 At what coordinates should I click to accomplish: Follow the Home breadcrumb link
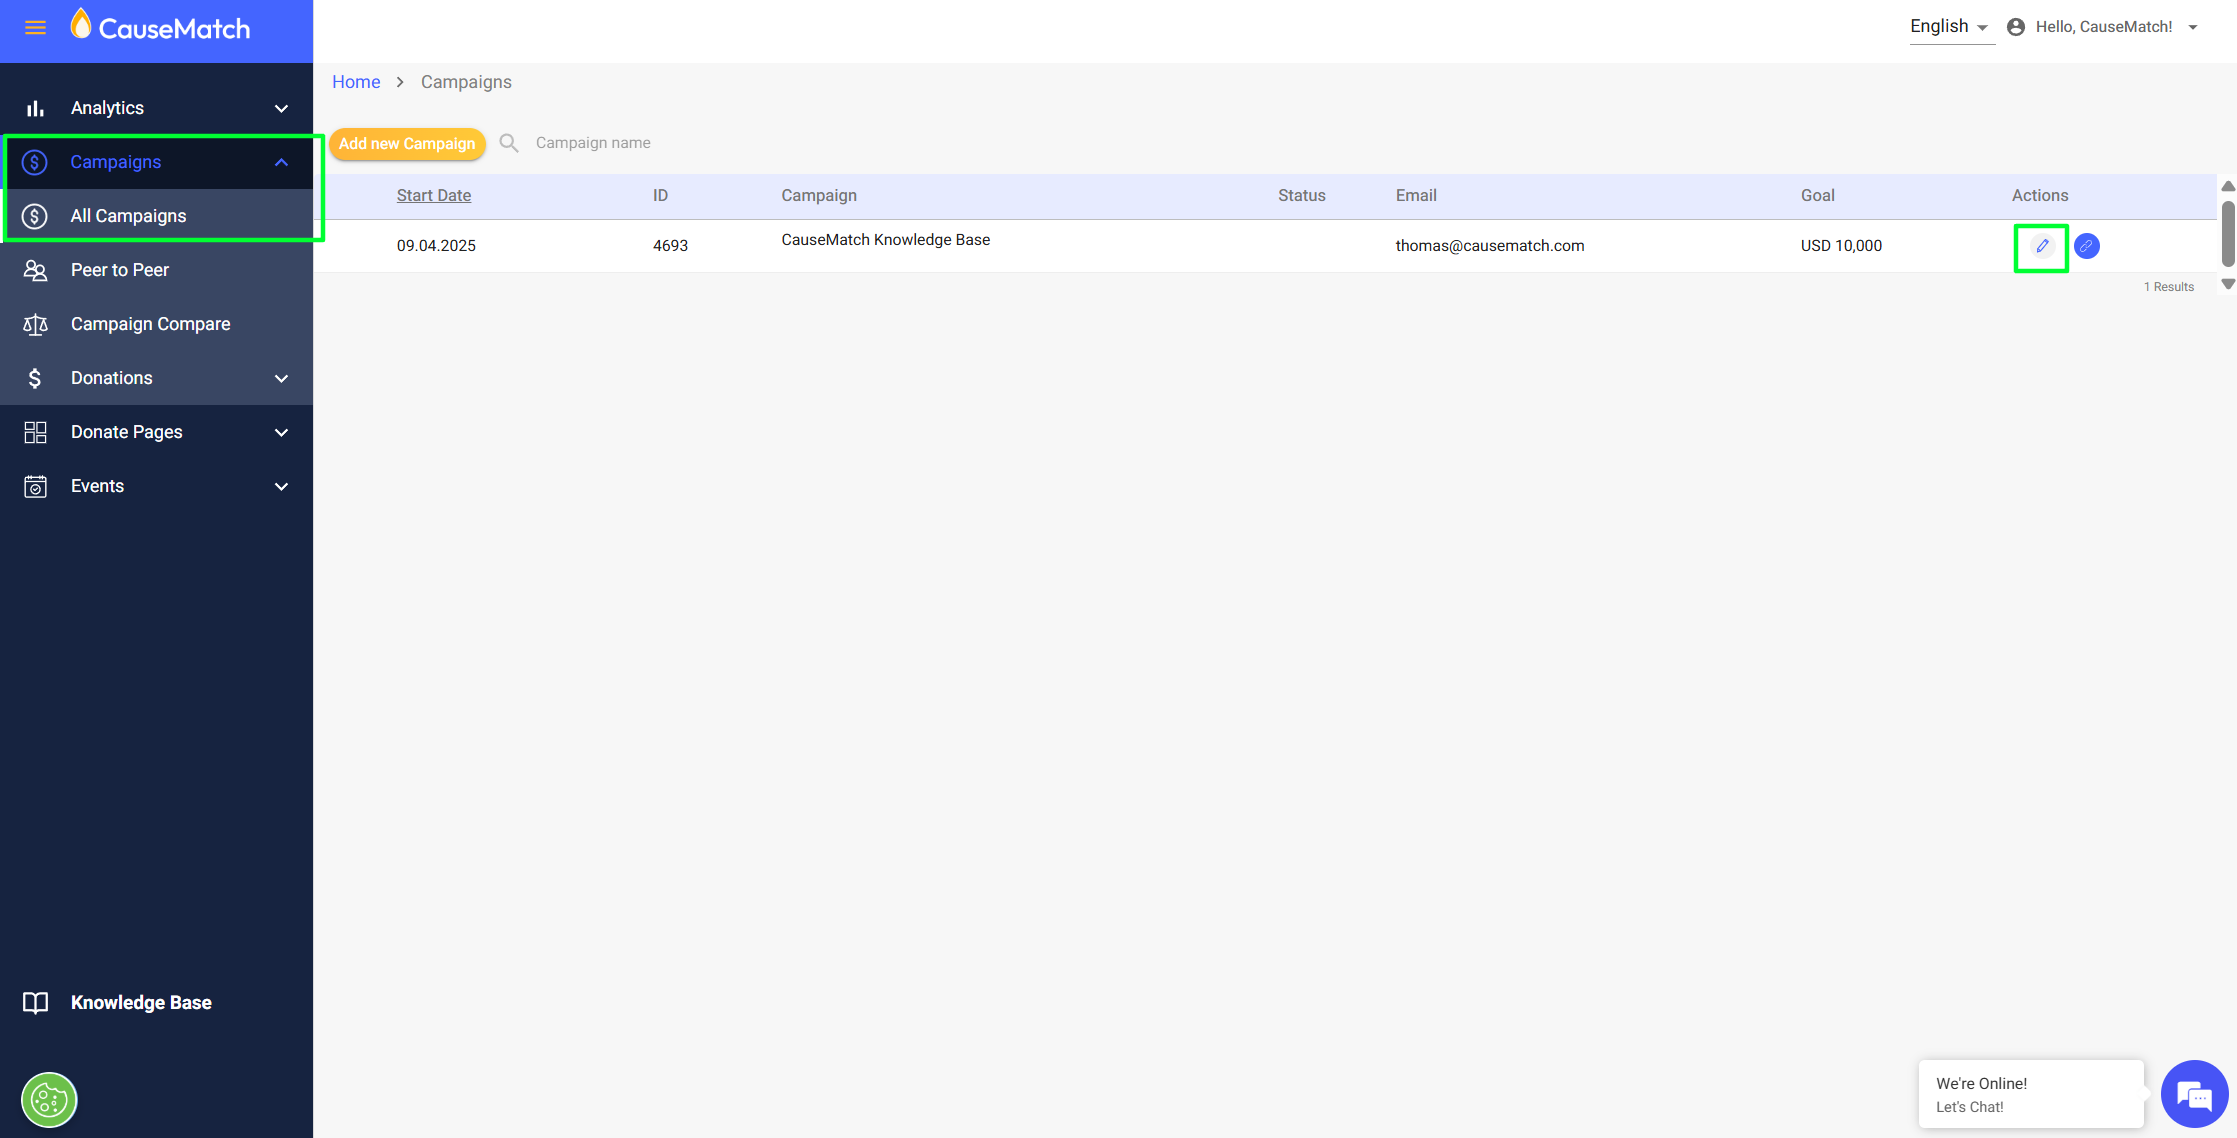tap(356, 82)
